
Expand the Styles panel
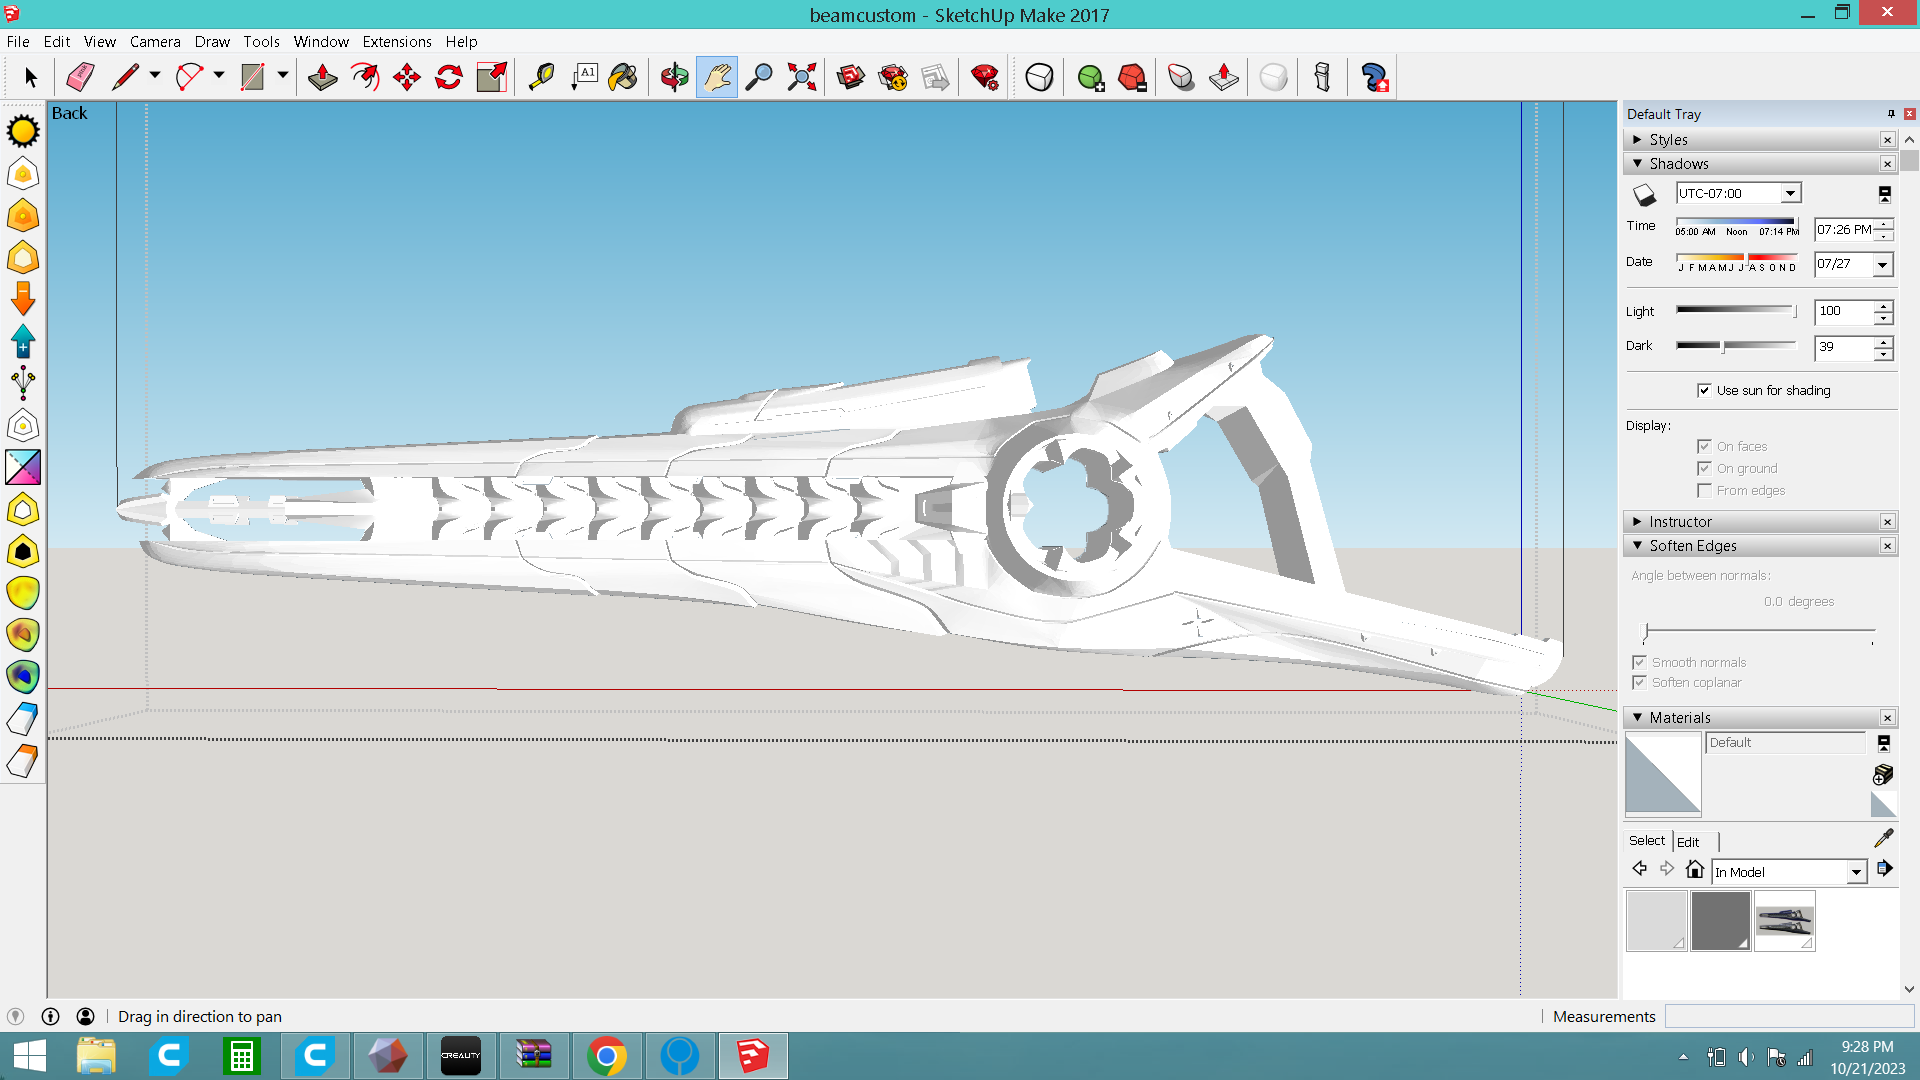[x=1668, y=139]
